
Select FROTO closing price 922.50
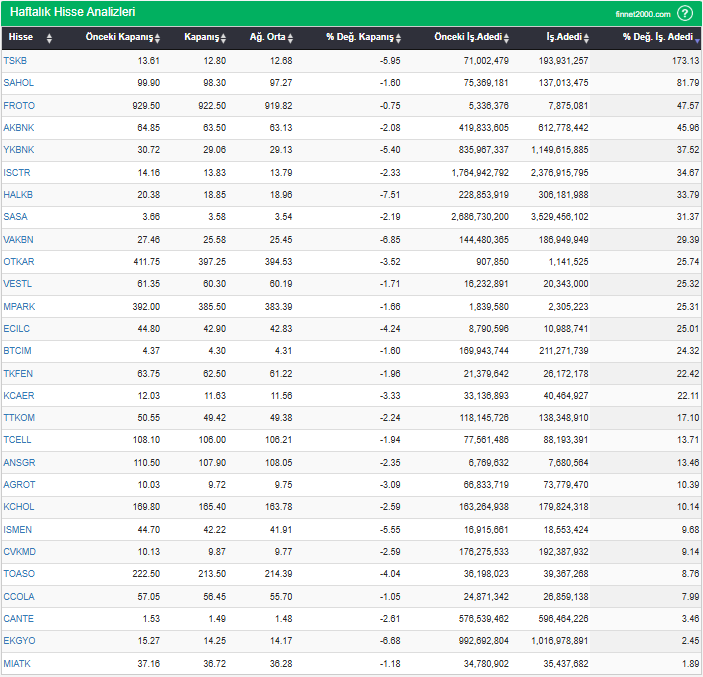[212, 105]
